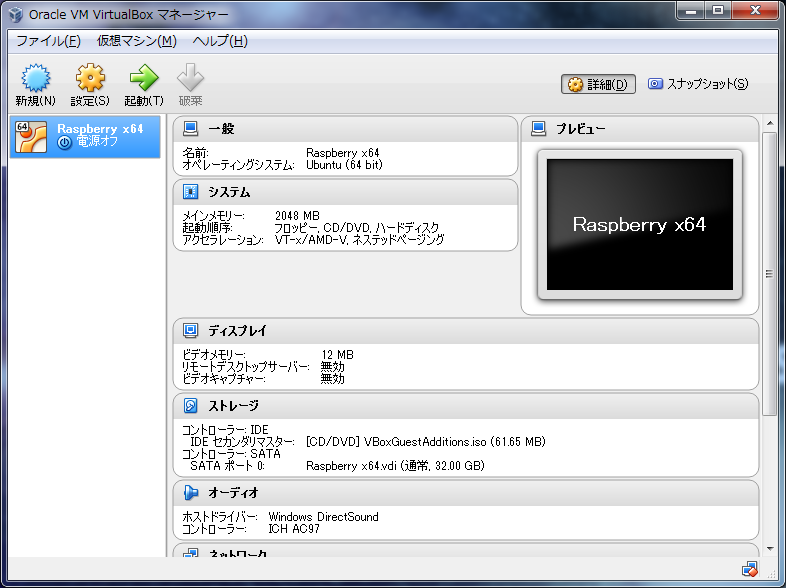Image resolution: width=786 pixels, height=588 pixels.
Task: Click the ストレージ section disk icon
Action: click(191, 406)
